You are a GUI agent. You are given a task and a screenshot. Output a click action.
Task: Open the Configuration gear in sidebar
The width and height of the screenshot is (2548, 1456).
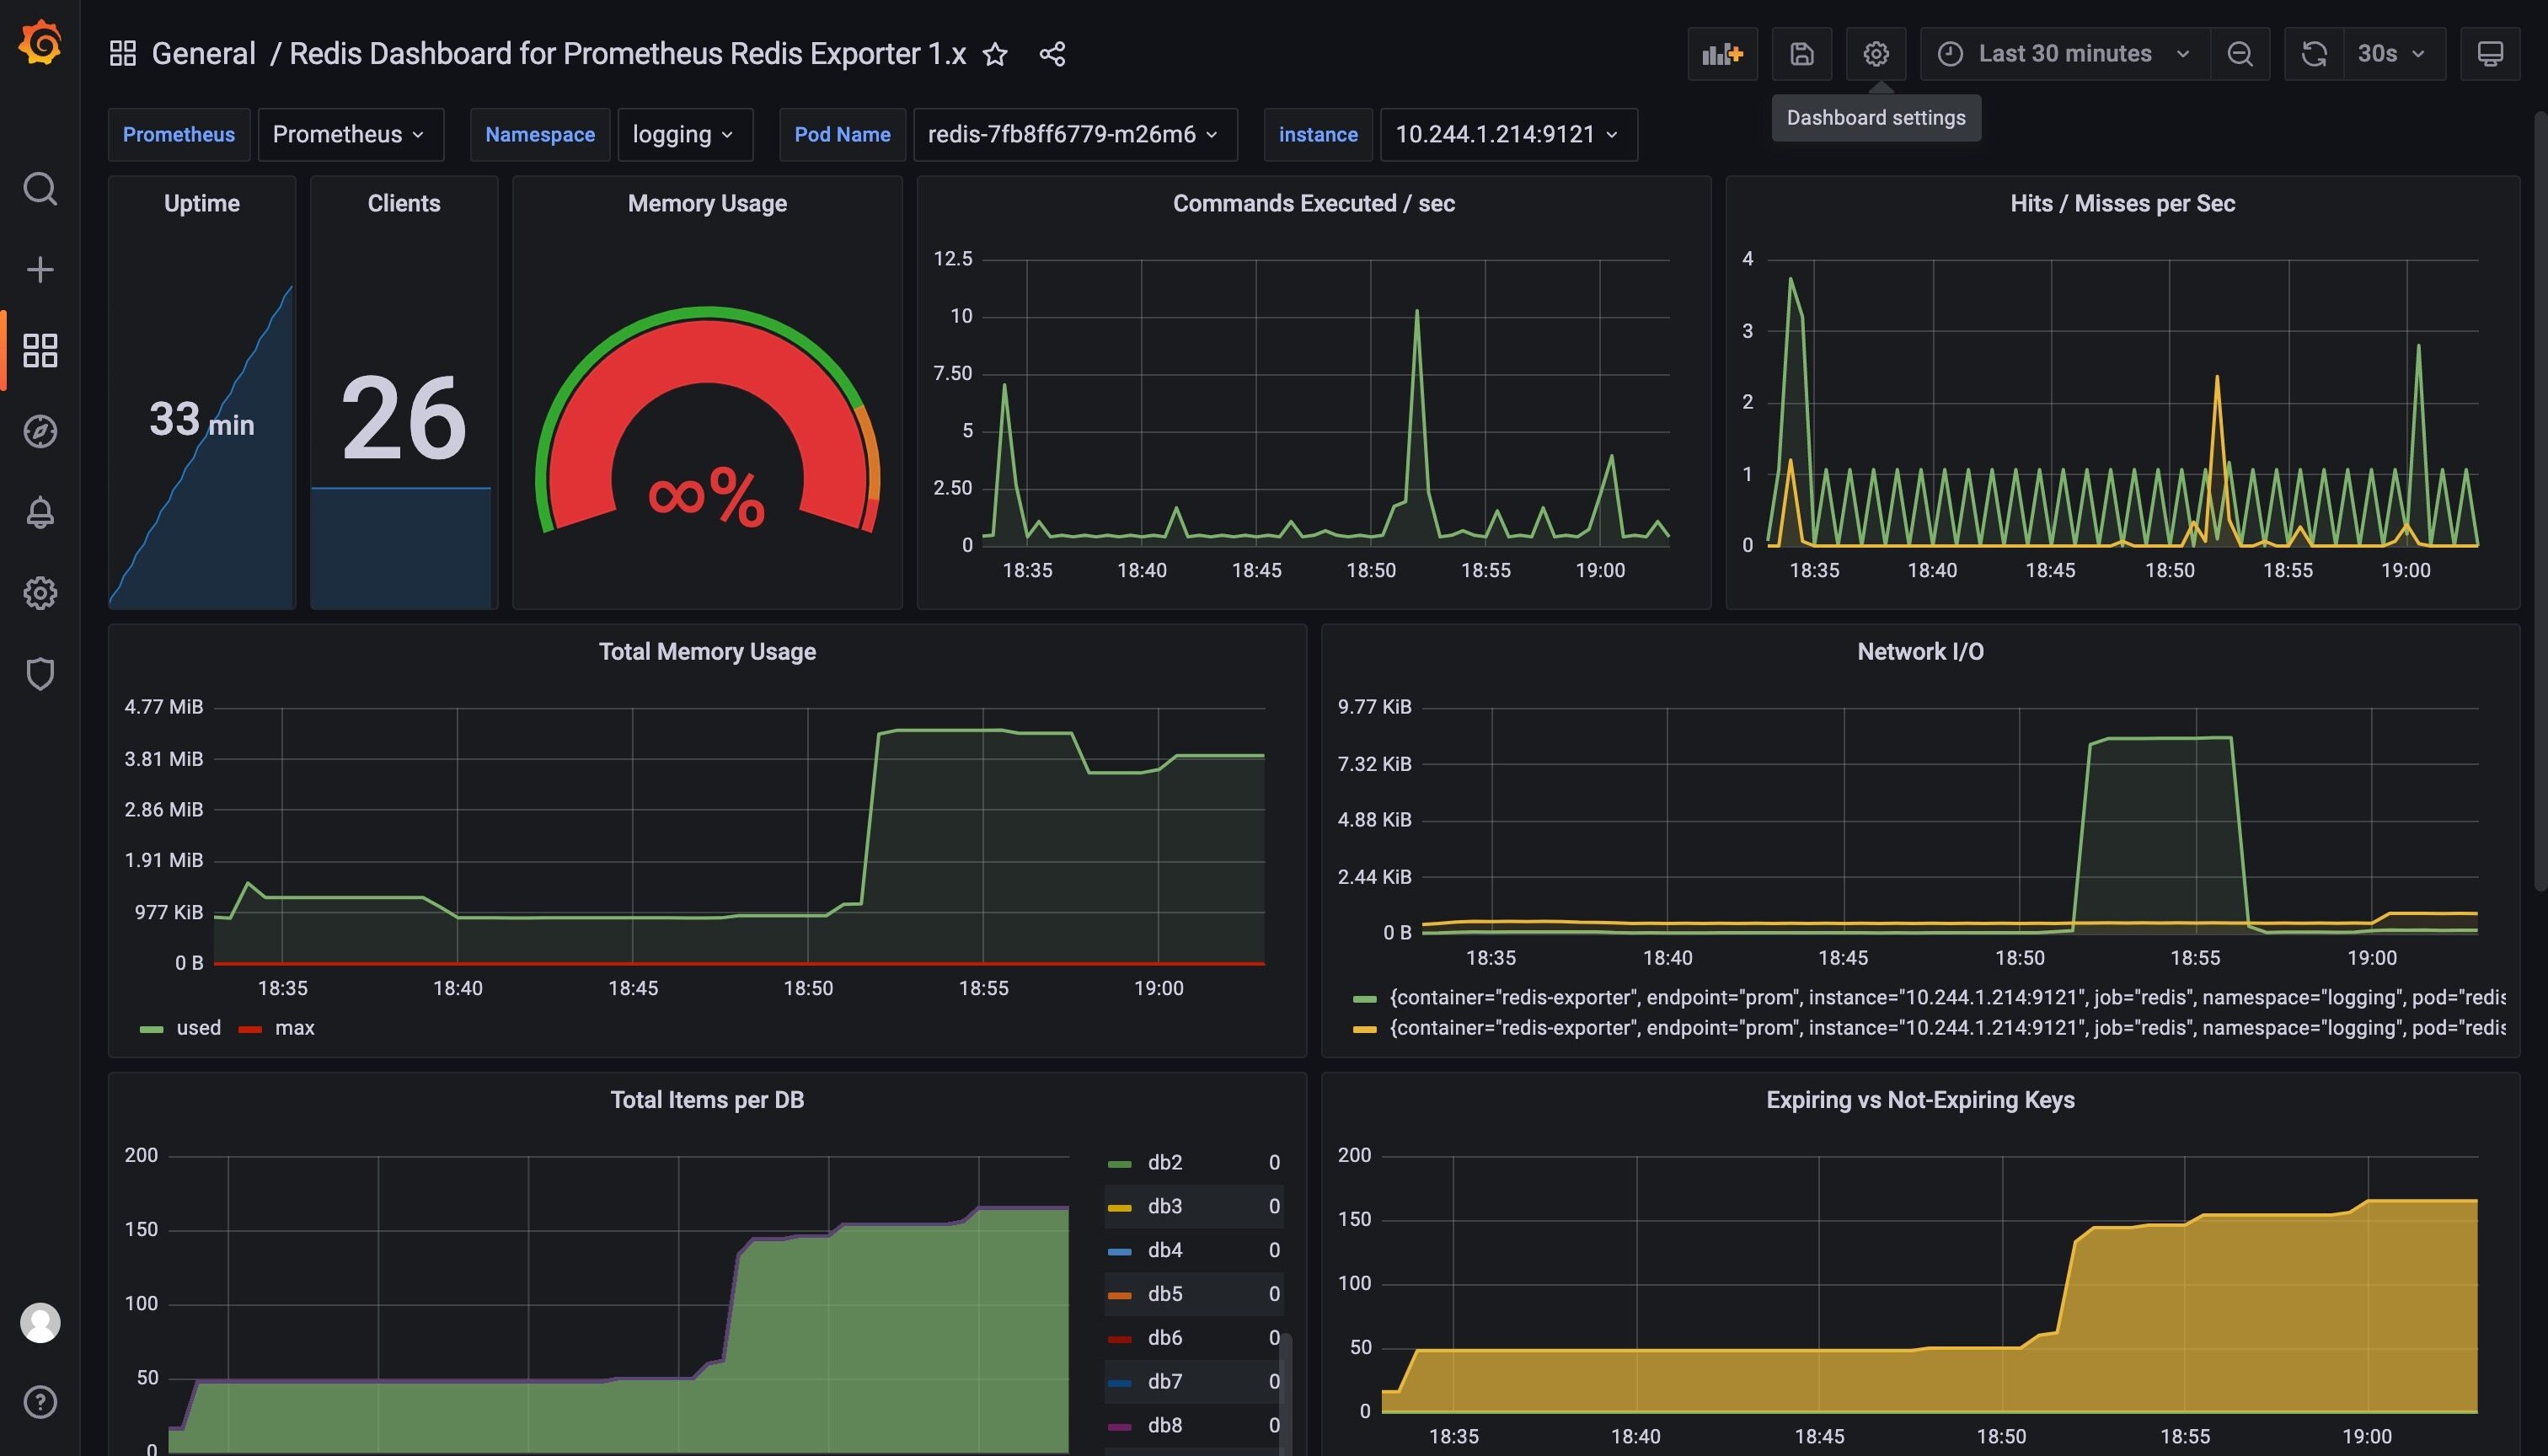point(40,593)
